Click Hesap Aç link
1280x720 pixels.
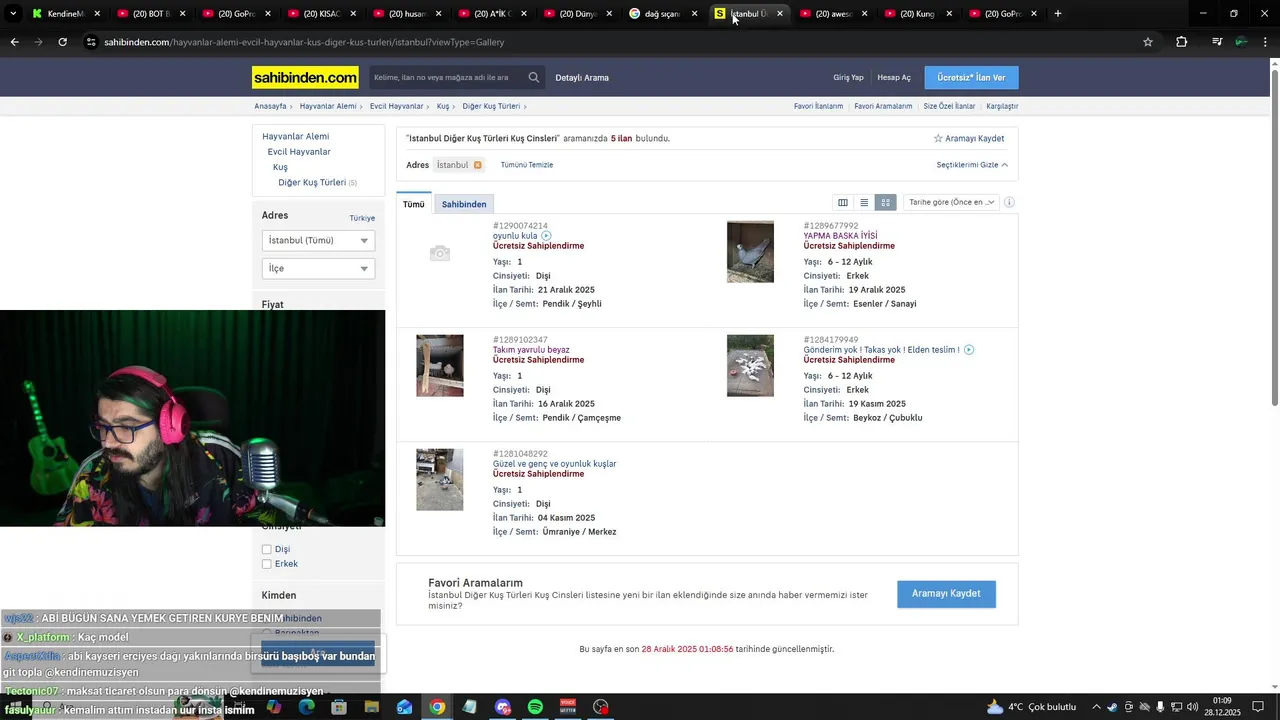tap(894, 78)
